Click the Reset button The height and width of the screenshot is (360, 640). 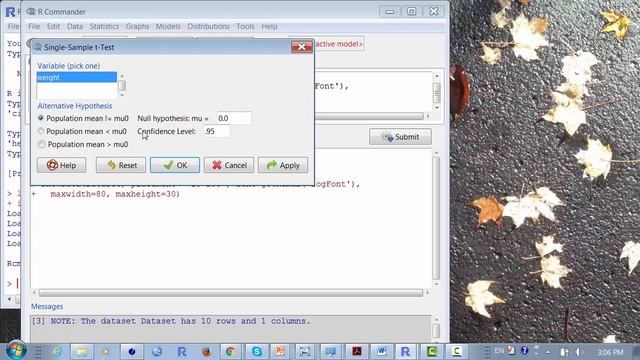tap(121, 165)
